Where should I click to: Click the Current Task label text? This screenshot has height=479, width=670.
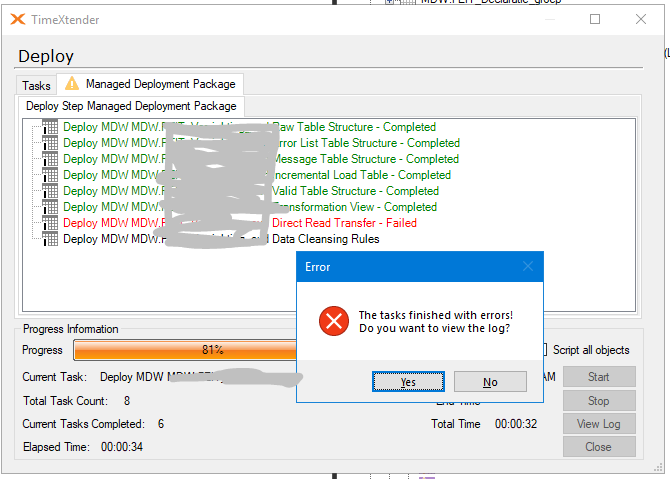pyautogui.click(x=54, y=377)
